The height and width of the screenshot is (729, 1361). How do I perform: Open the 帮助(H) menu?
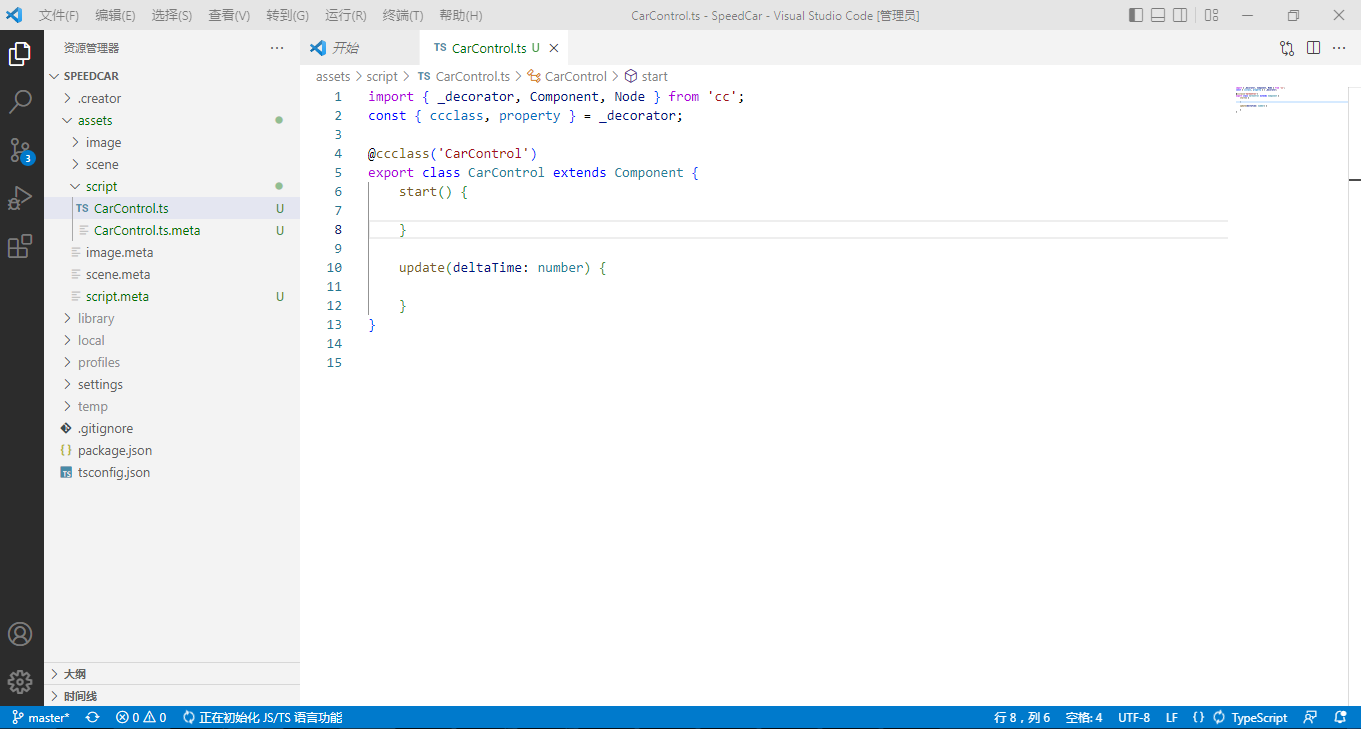461,15
